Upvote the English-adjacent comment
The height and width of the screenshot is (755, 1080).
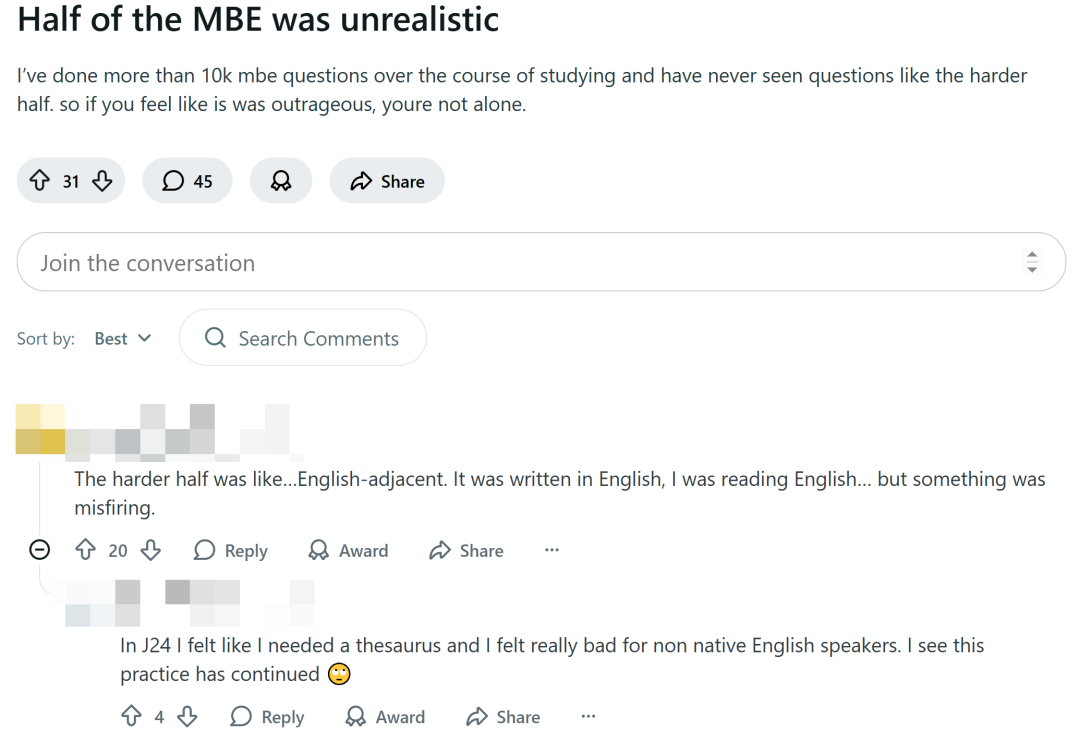[86, 550]
